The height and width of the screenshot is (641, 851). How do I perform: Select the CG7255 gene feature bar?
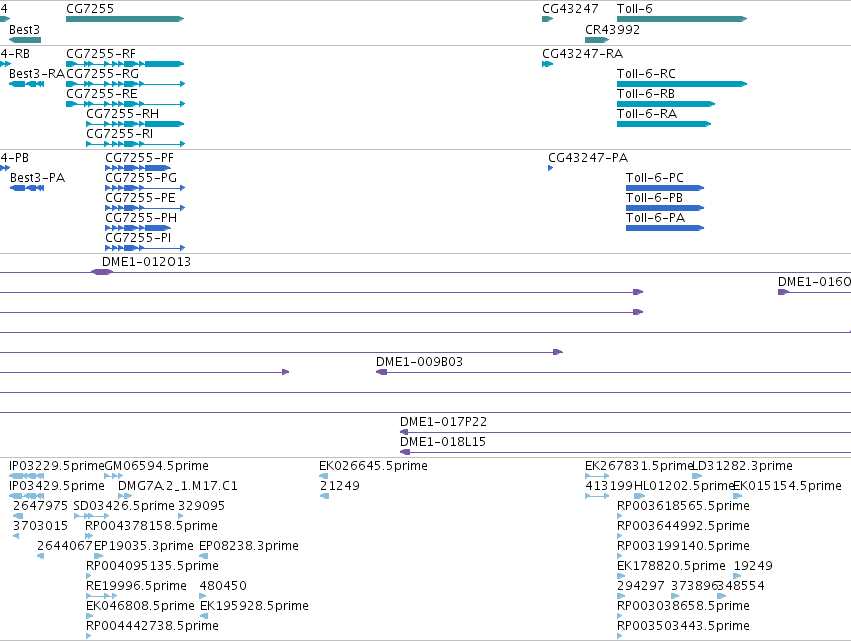pyautogui.click(x=125, y=19)
